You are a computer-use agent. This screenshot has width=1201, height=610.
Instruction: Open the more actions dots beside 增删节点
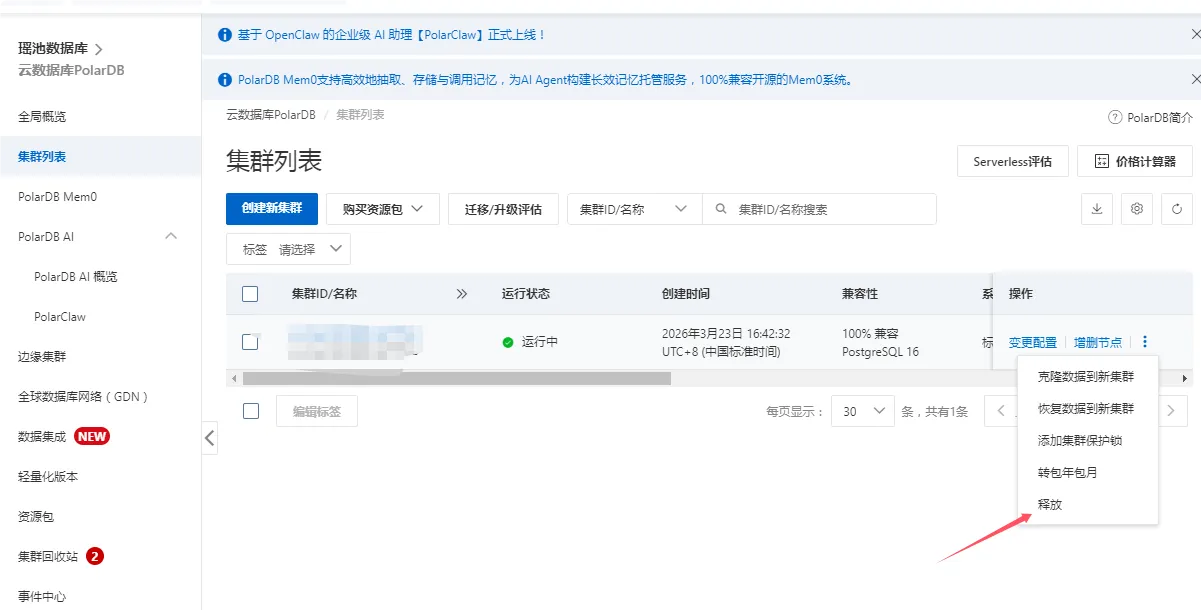pos(1144,341)
